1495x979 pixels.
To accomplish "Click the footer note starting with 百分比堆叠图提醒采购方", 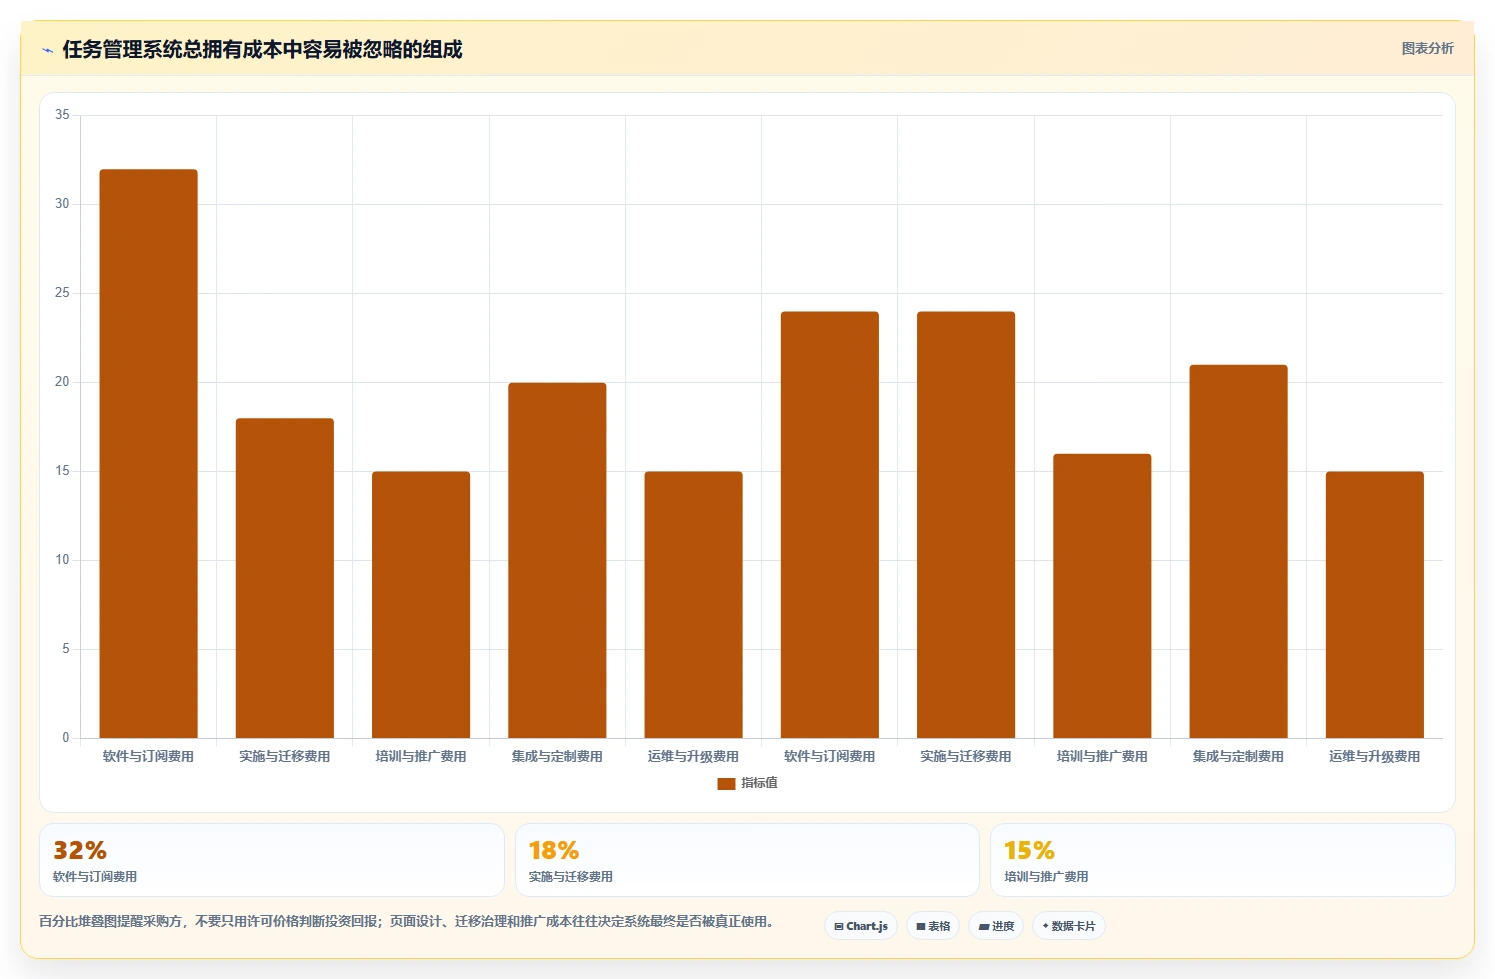I will coord(406,922).
